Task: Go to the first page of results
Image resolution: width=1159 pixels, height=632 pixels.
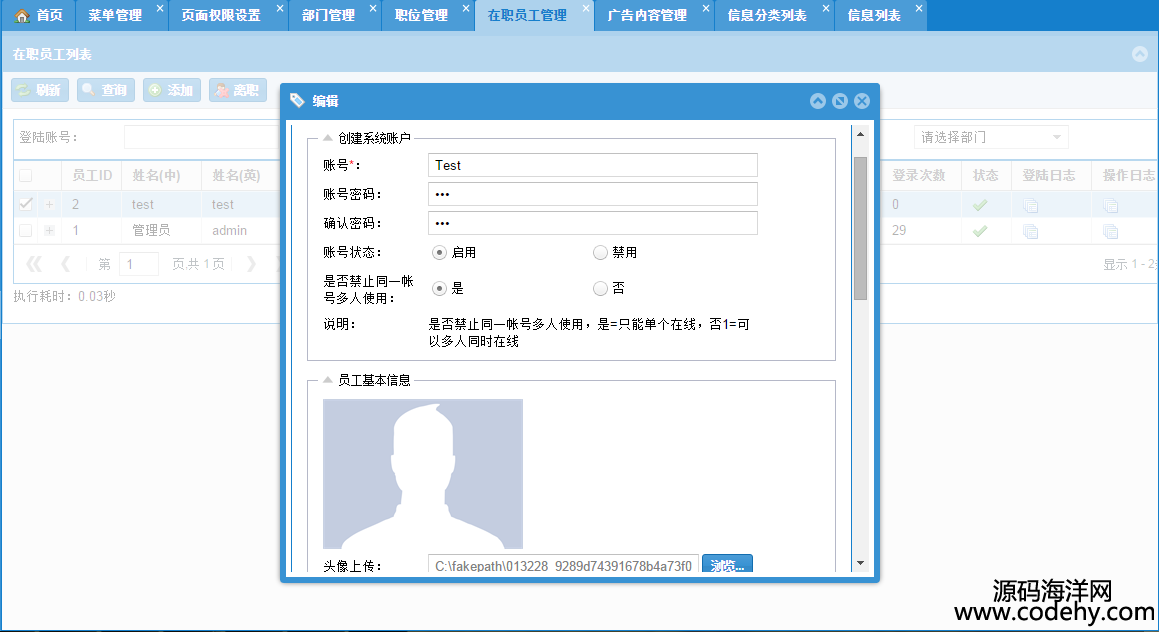Action: [34, 264]
